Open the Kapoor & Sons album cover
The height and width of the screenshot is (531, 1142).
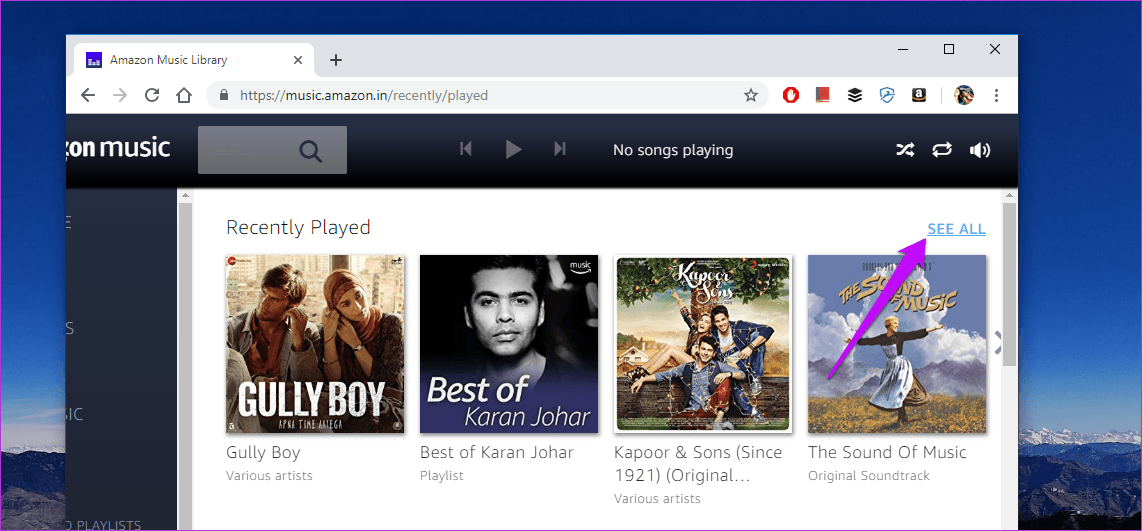[x=703, y=344]
